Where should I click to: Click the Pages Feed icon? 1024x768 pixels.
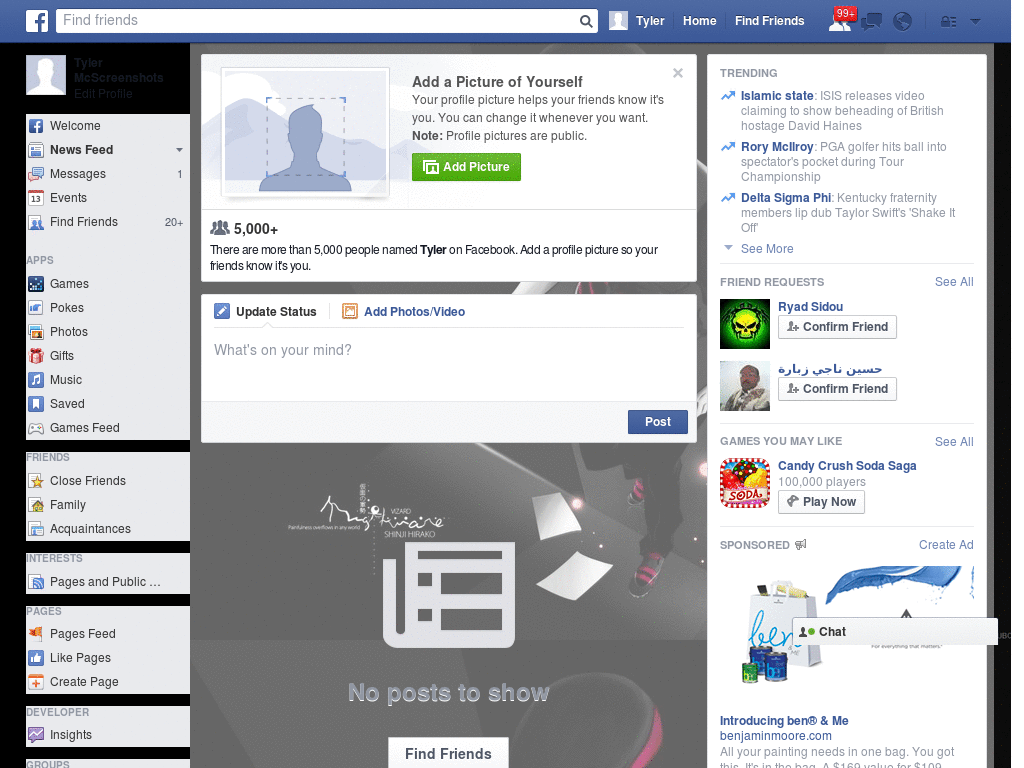pyautogui.click(x=36, y=633)
